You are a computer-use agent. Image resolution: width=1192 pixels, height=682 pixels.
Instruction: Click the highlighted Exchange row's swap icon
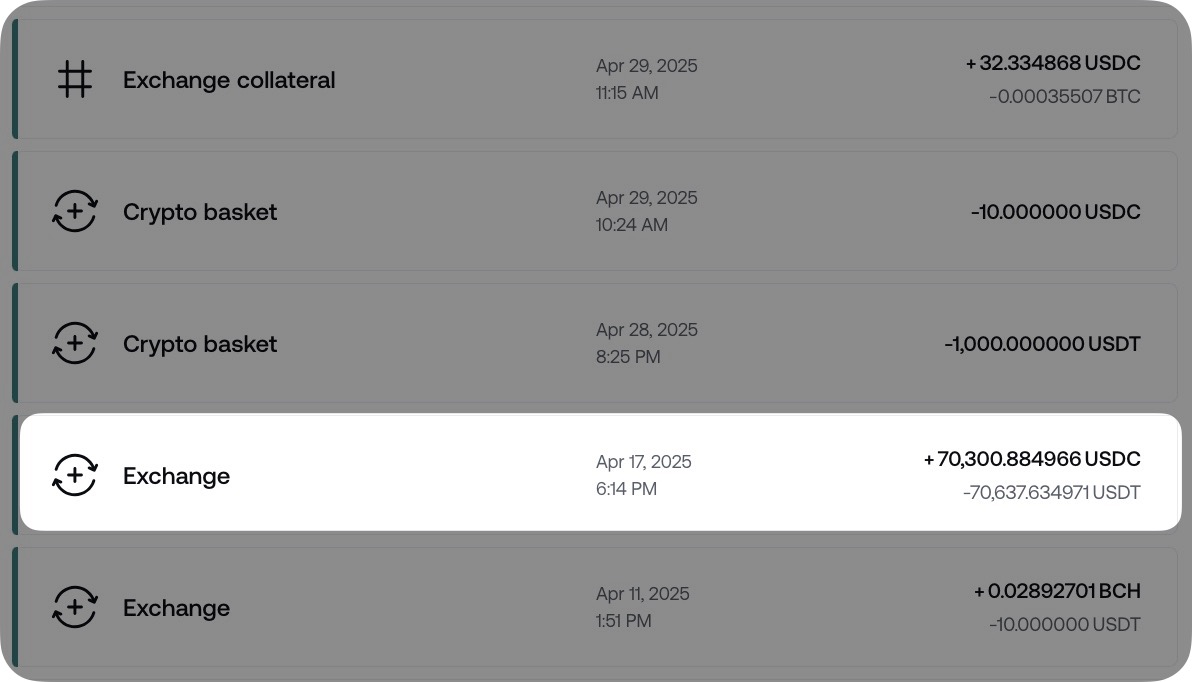(x=74, y=476)
